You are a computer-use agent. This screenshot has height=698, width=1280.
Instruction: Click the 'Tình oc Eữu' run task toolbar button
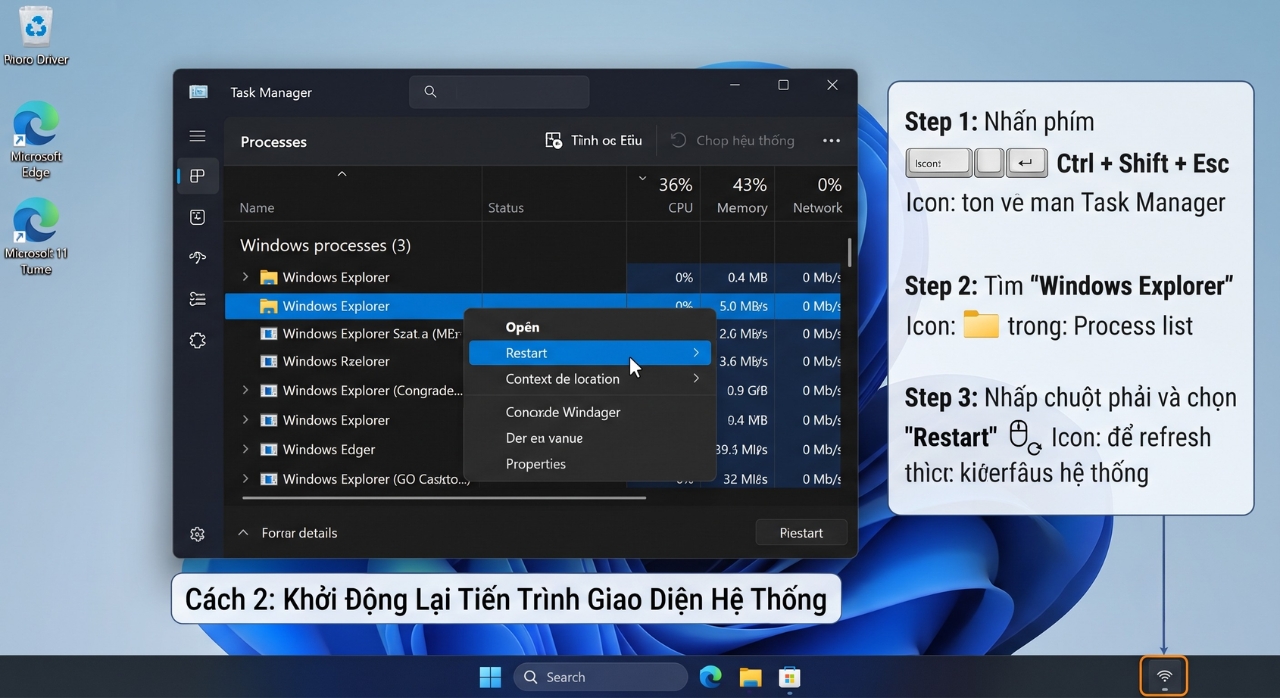tap(594, 141)
